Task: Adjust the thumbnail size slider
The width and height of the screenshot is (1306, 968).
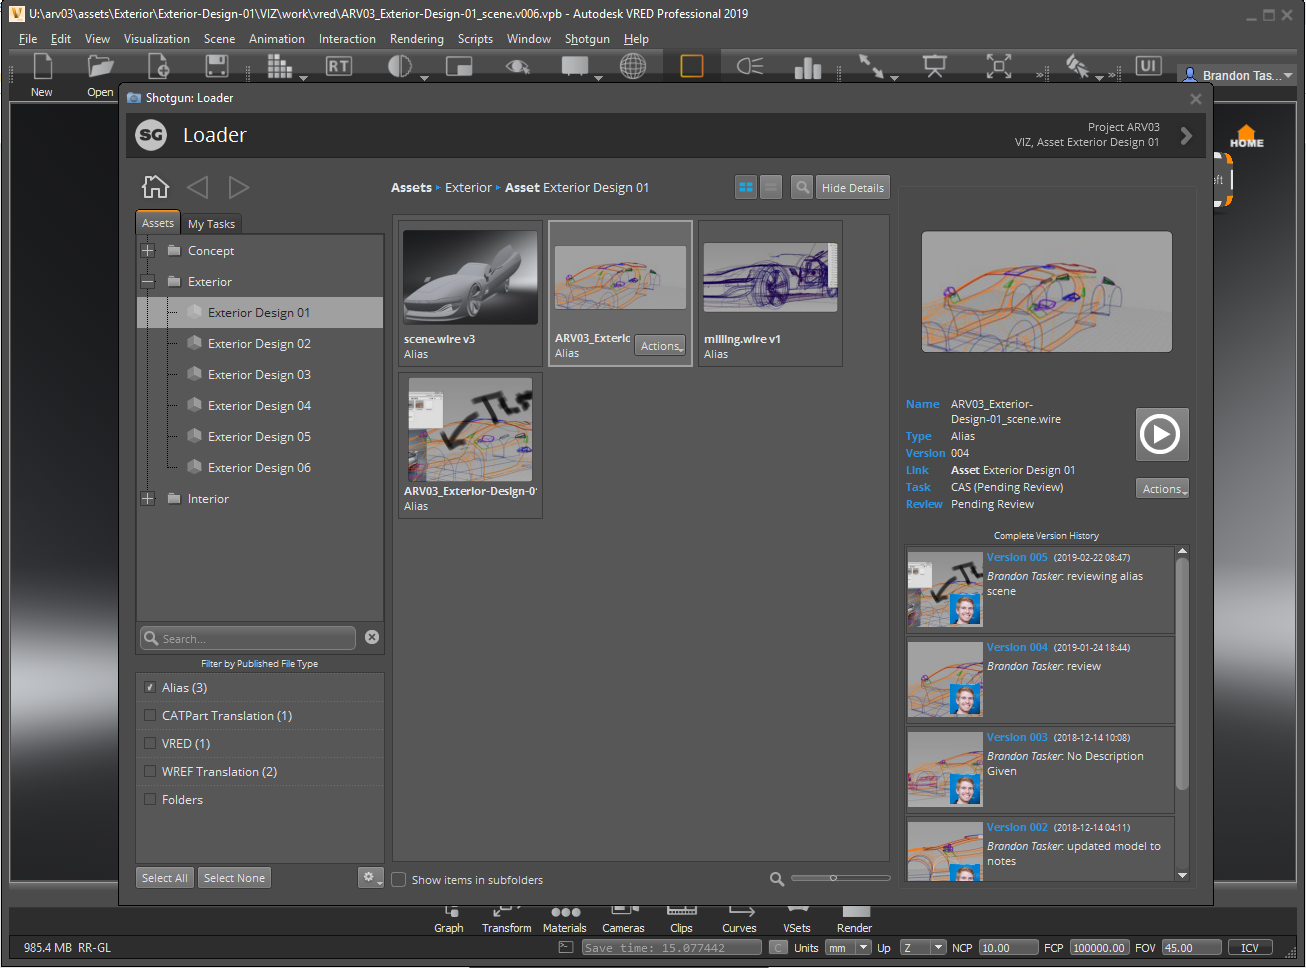Action: [x=840, y=878]
